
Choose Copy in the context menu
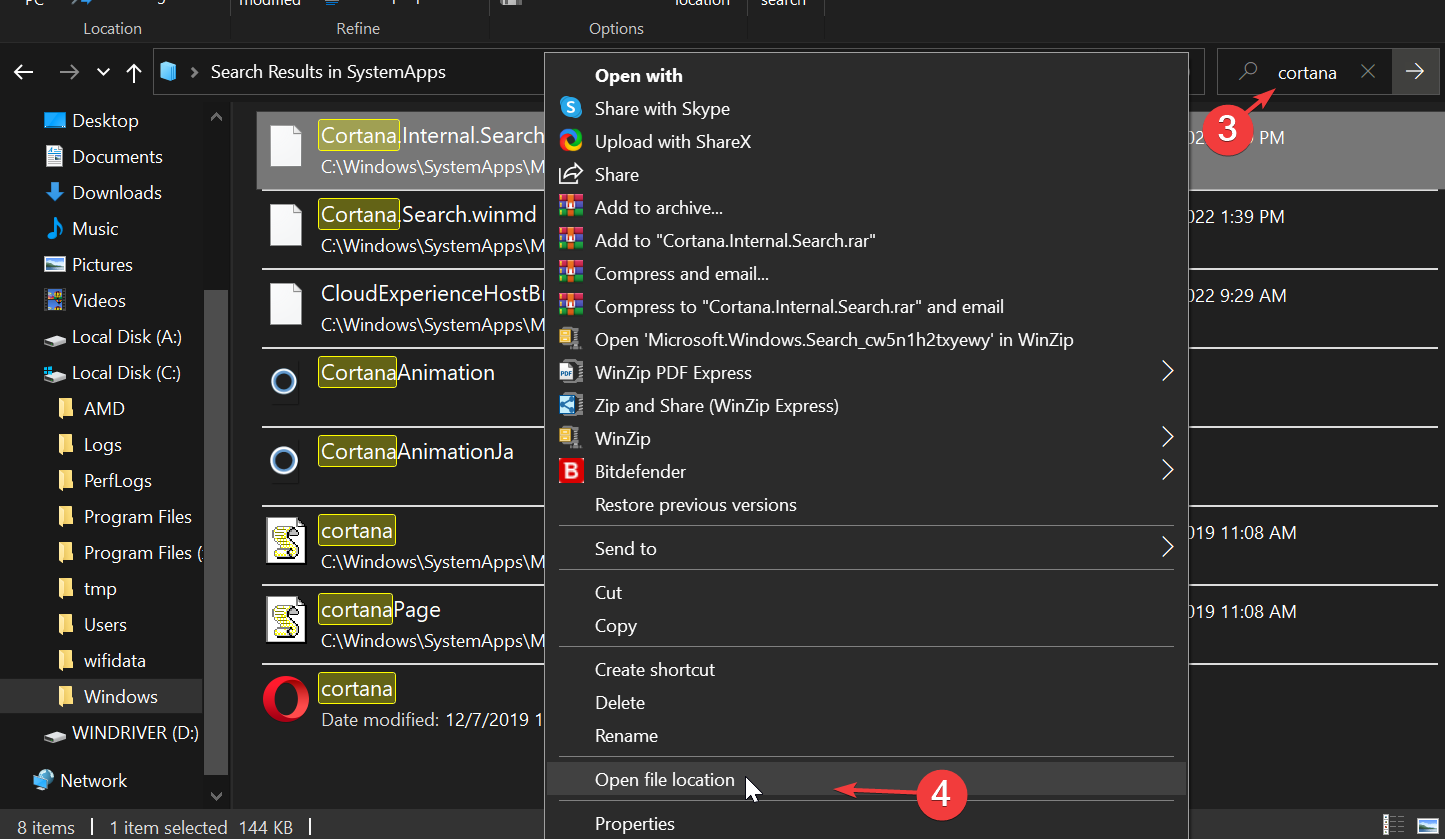[615, 625]
